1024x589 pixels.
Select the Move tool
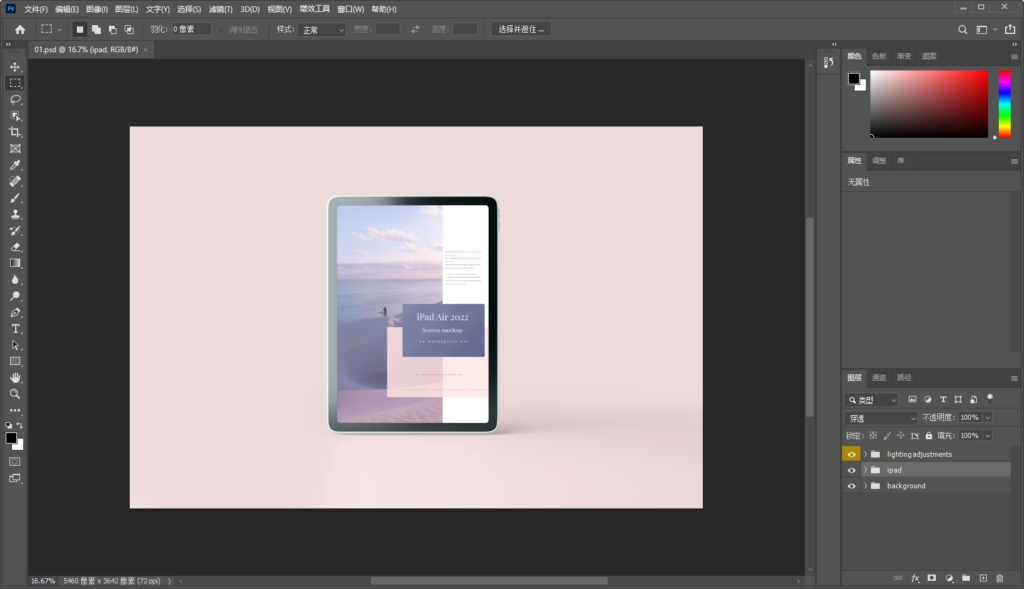click(x=15, y=67)
